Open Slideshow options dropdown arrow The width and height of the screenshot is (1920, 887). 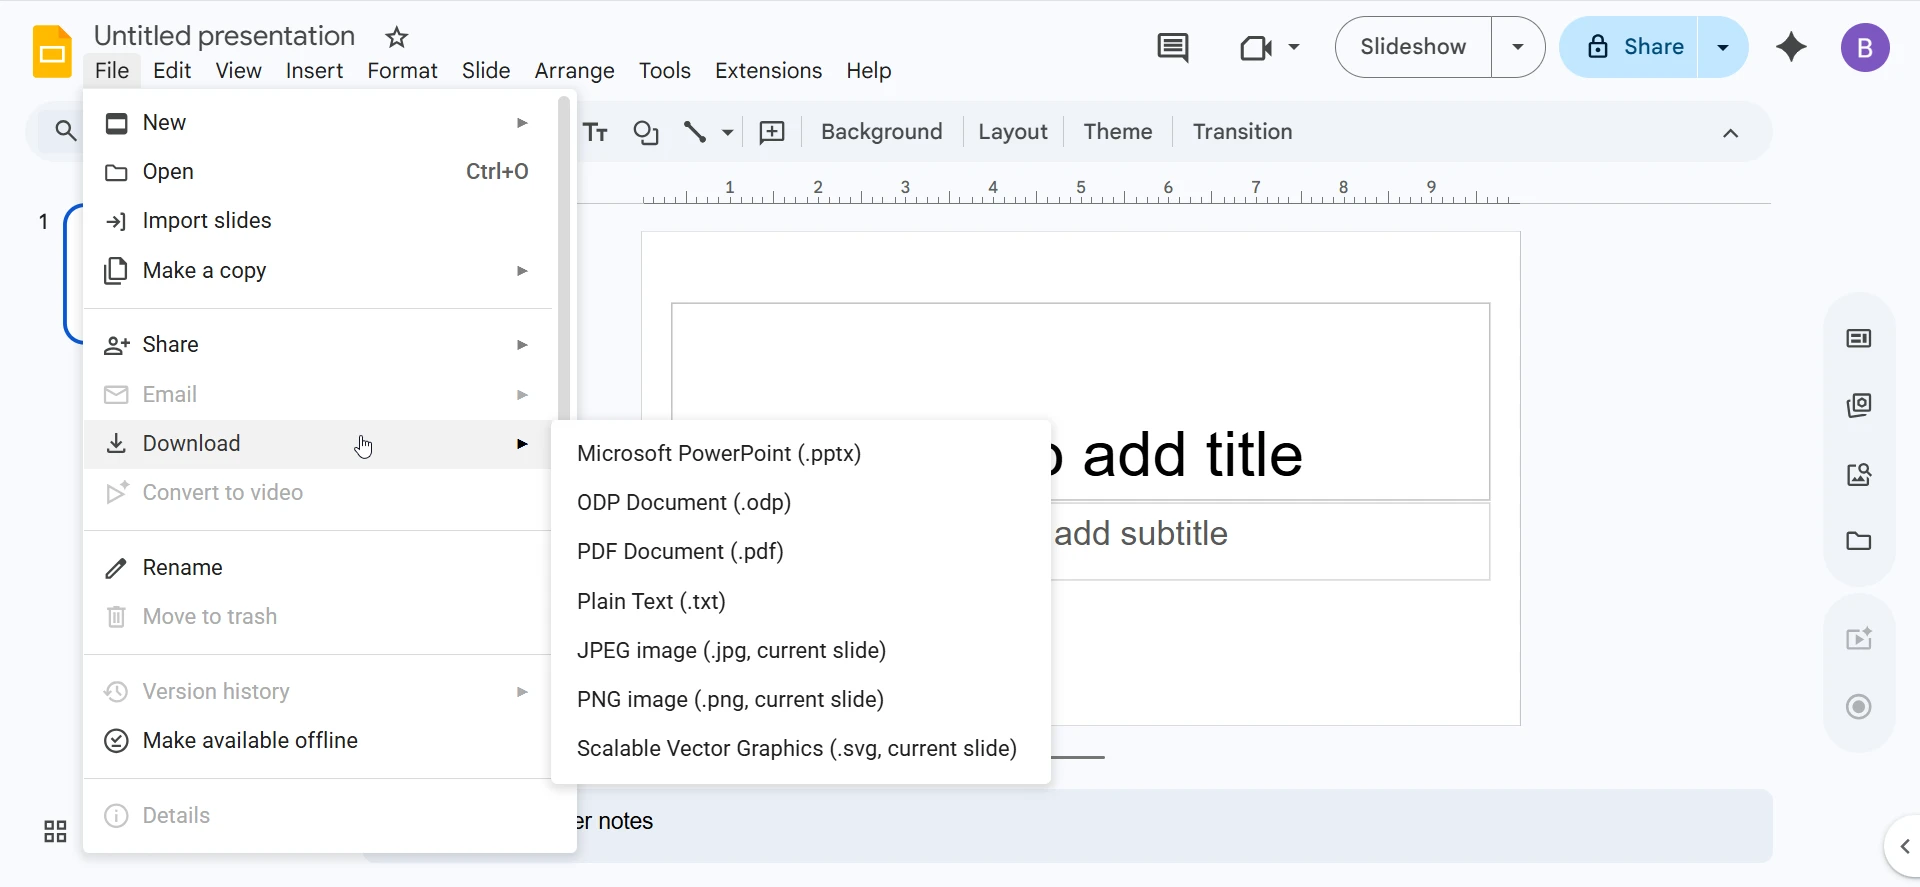(x=1518, y=47)
